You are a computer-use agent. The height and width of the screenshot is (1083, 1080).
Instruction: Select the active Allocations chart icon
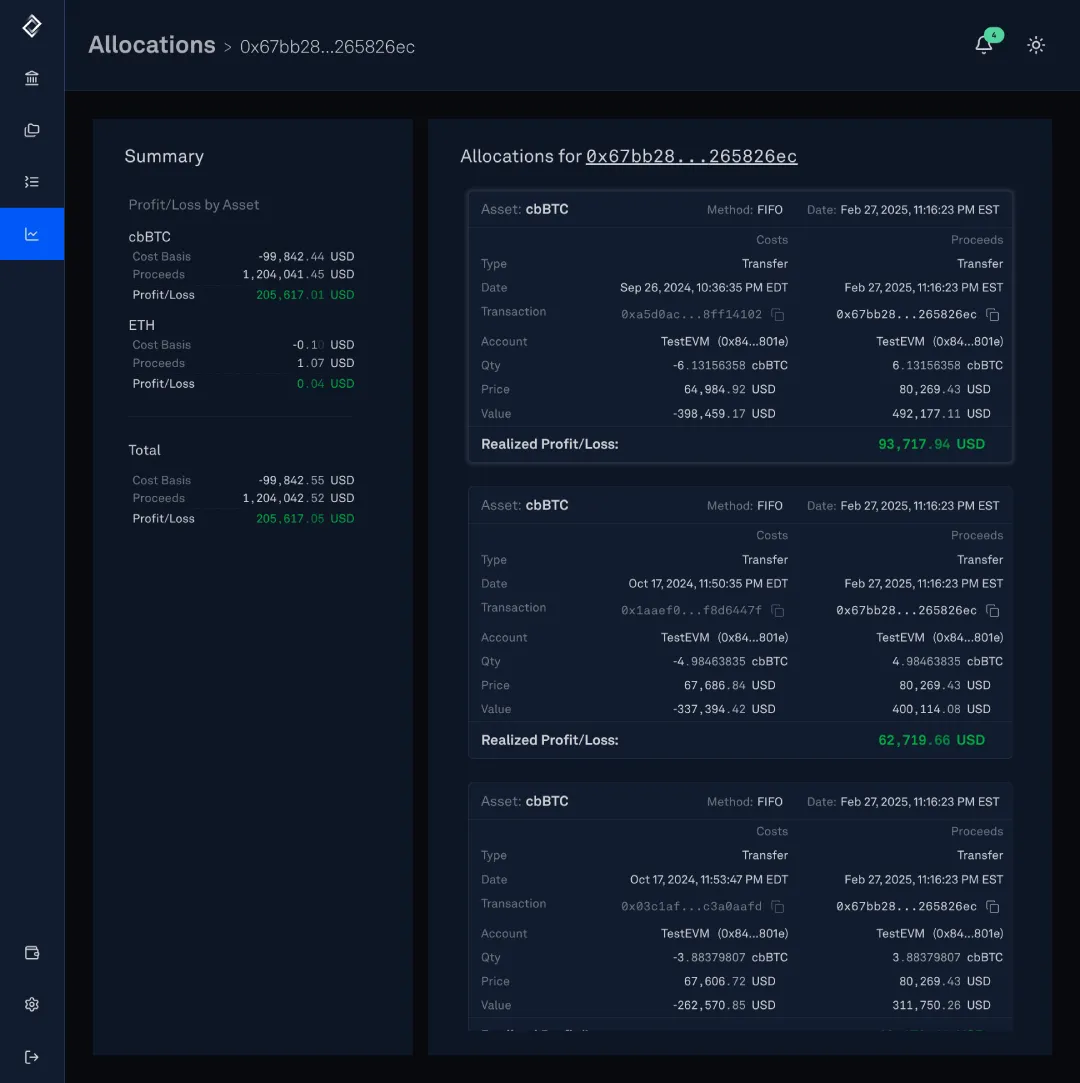click(31, 233)
